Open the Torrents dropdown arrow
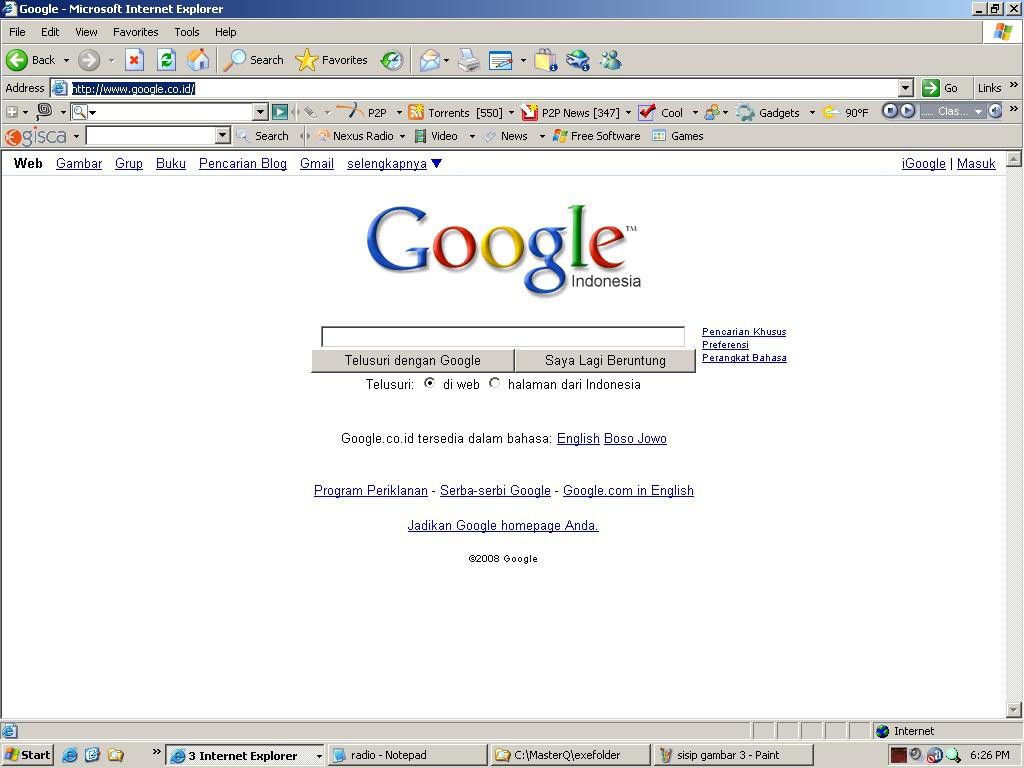Image resolution: width=1024 pixels, height=768 pixels. 511,112
